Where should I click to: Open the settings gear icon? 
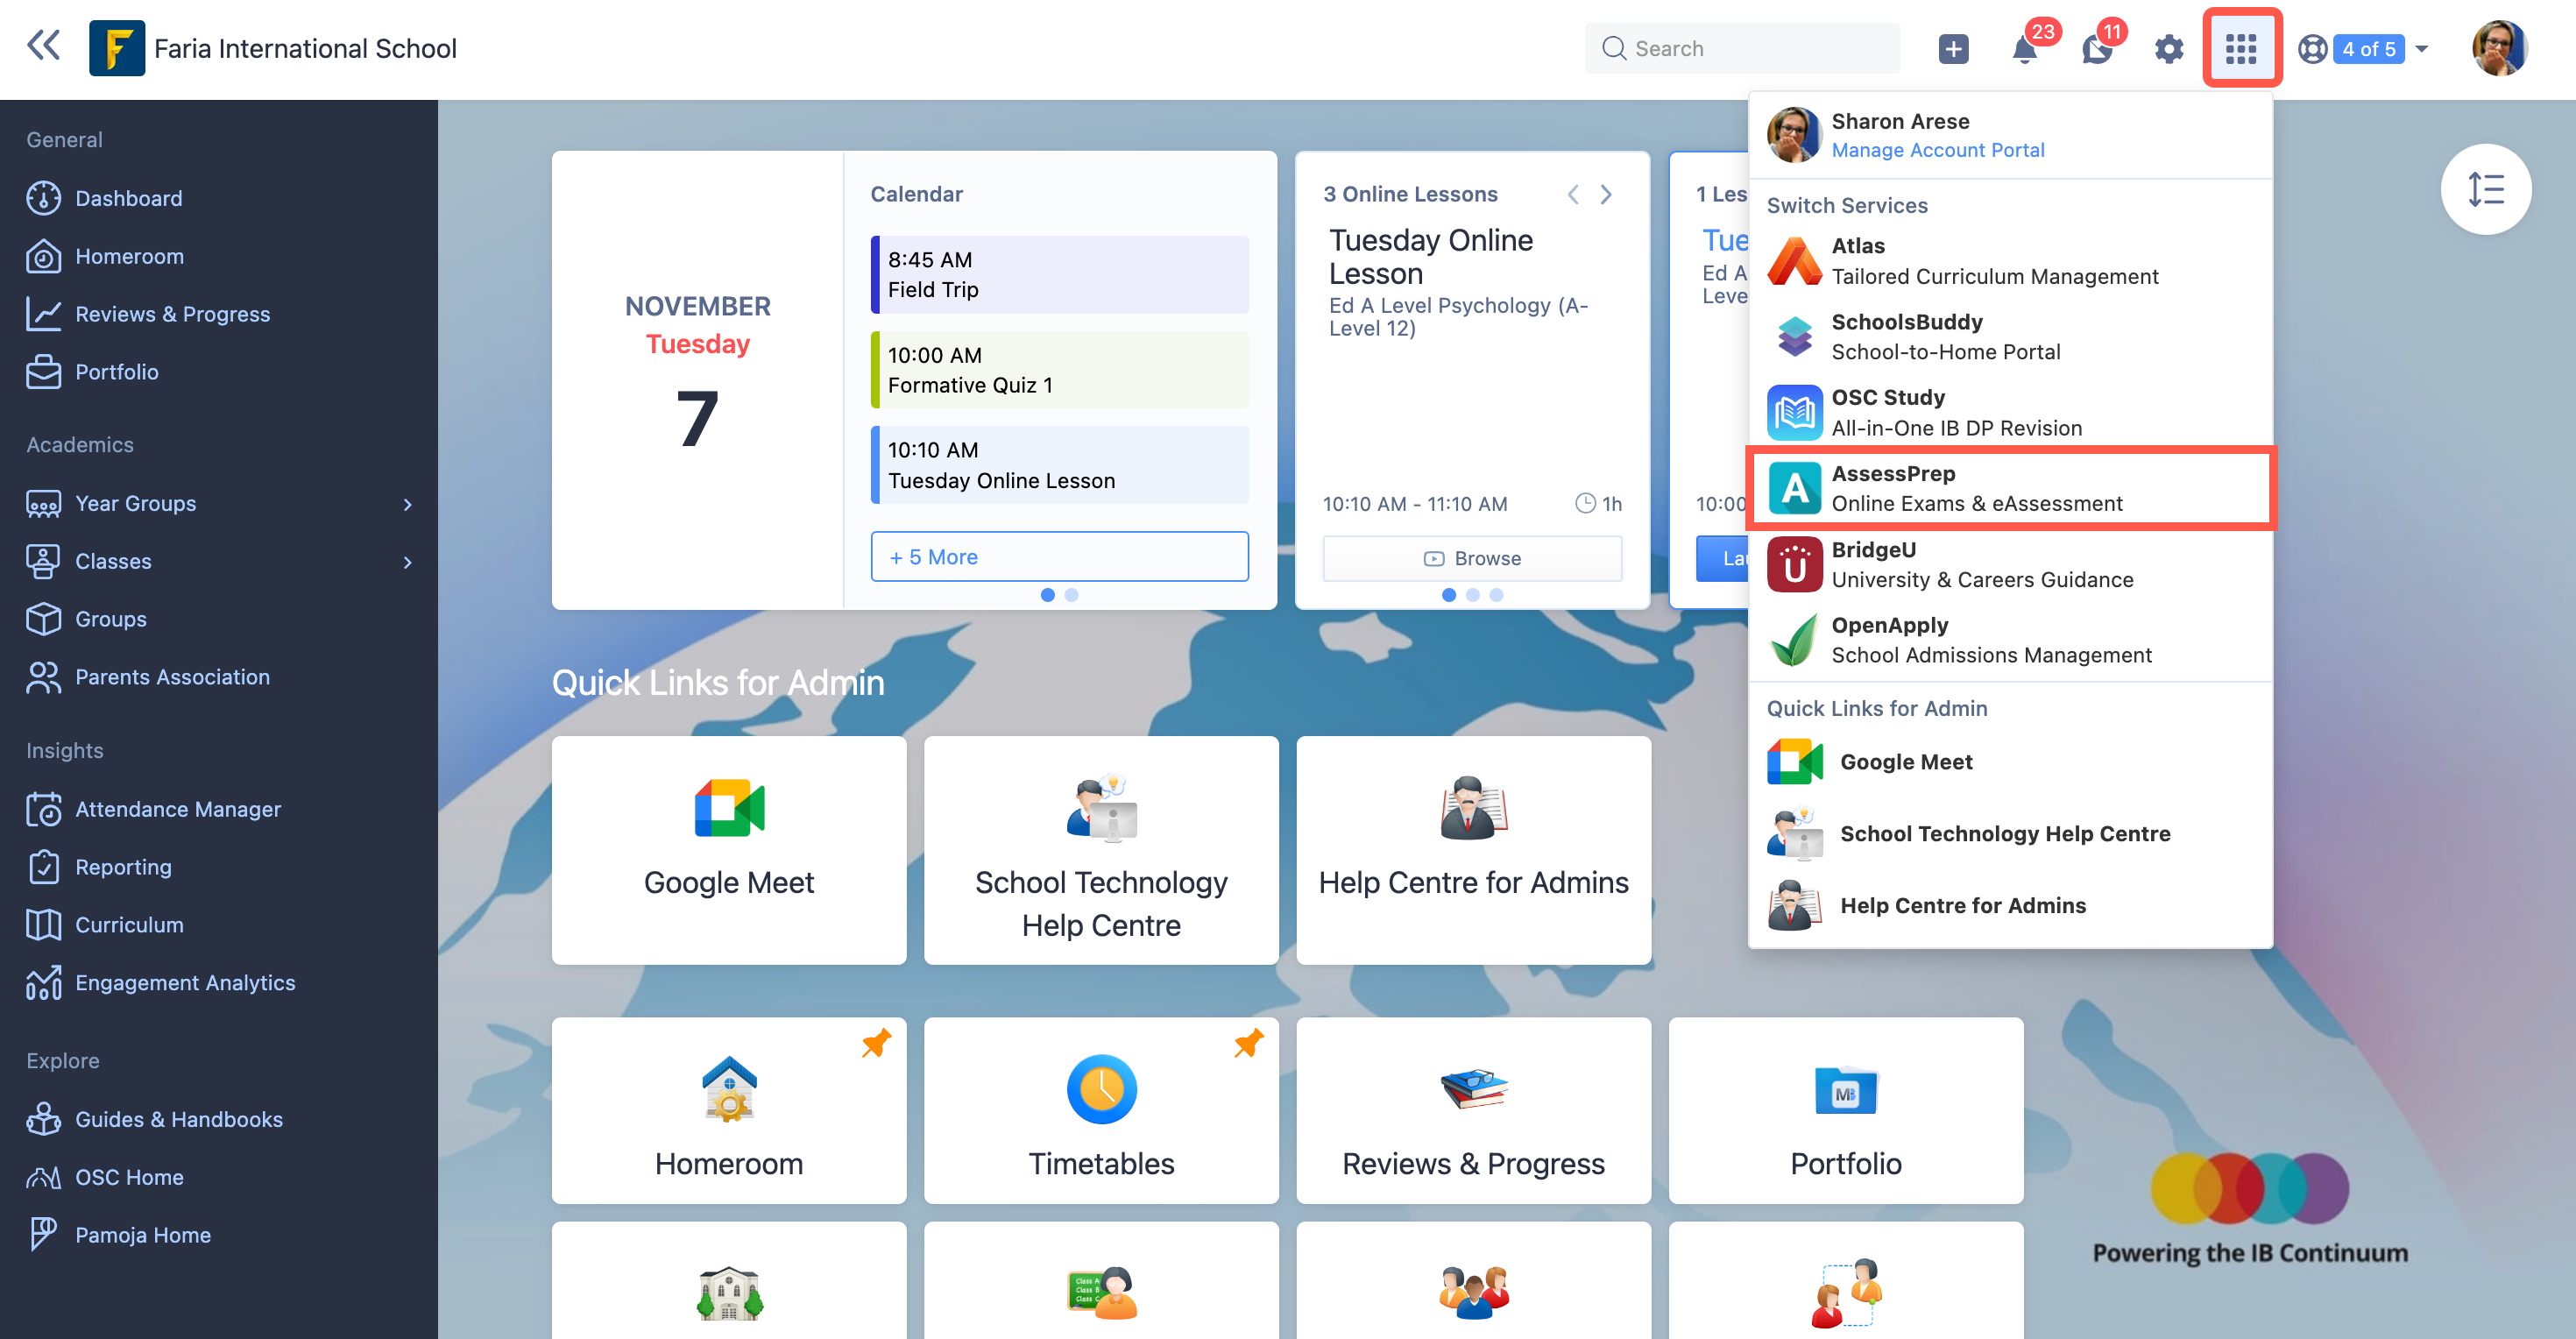point(2168,48)
